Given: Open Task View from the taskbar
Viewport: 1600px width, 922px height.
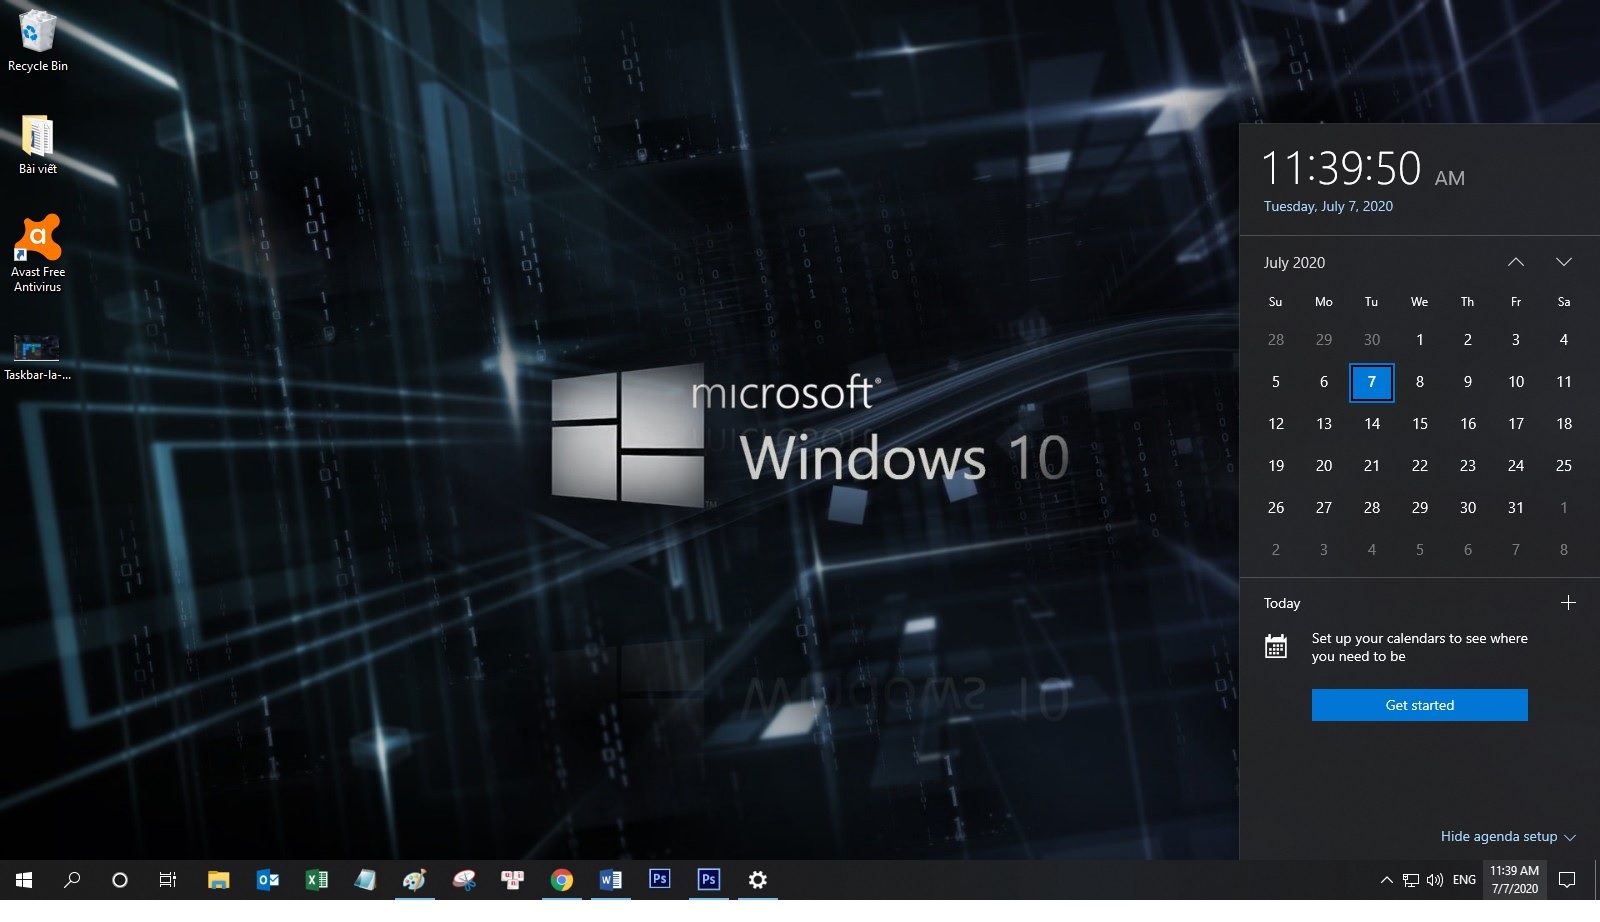Looking at the screenshot, I should (x=168, y=880).
